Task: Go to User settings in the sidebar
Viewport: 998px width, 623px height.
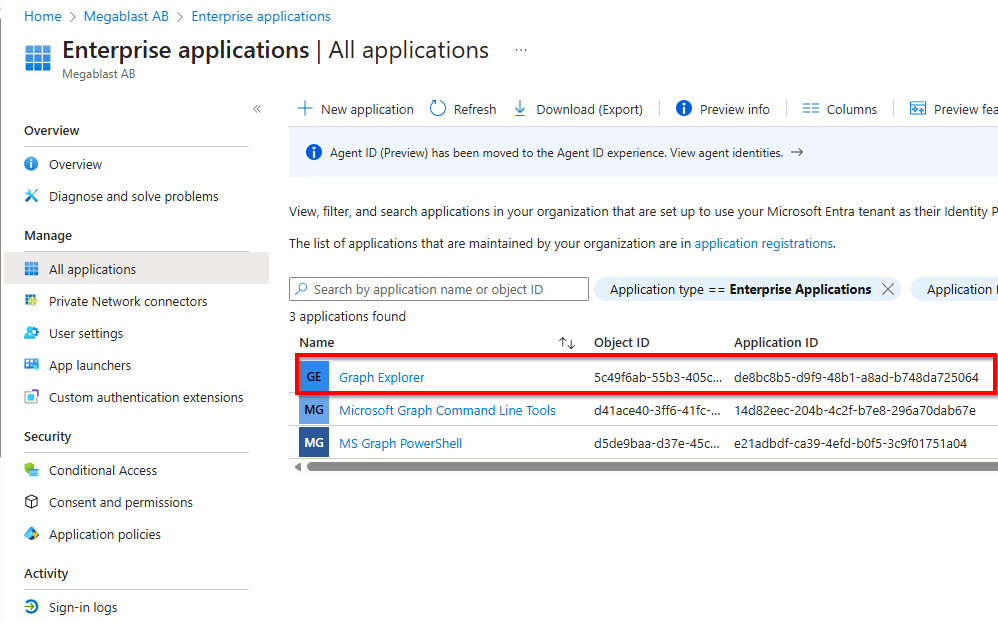Action: pyautogui.click(x=86, y=333)
